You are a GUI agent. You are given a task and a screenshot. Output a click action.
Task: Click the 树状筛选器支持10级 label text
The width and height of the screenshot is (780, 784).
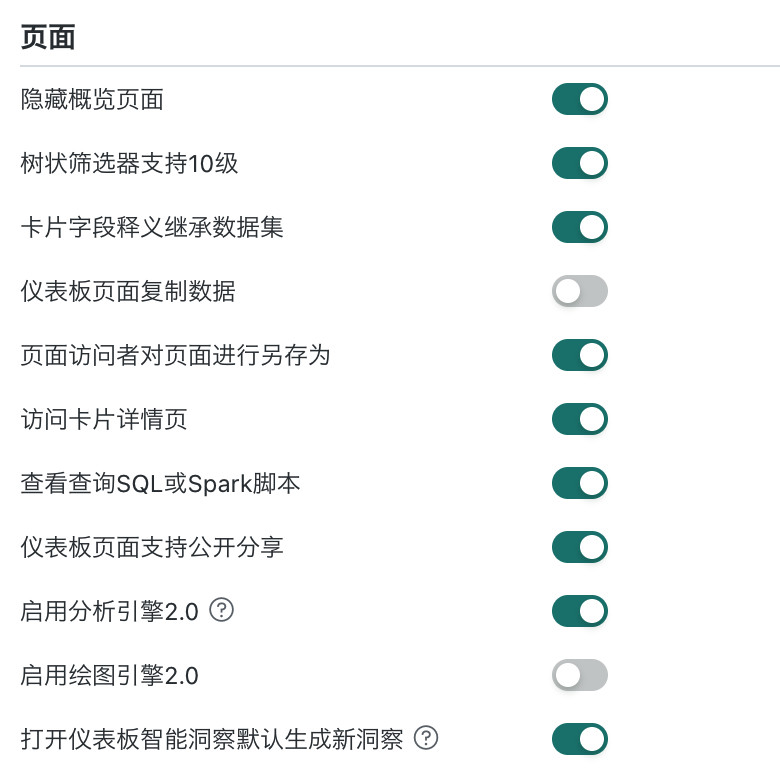tap(129, 163)
